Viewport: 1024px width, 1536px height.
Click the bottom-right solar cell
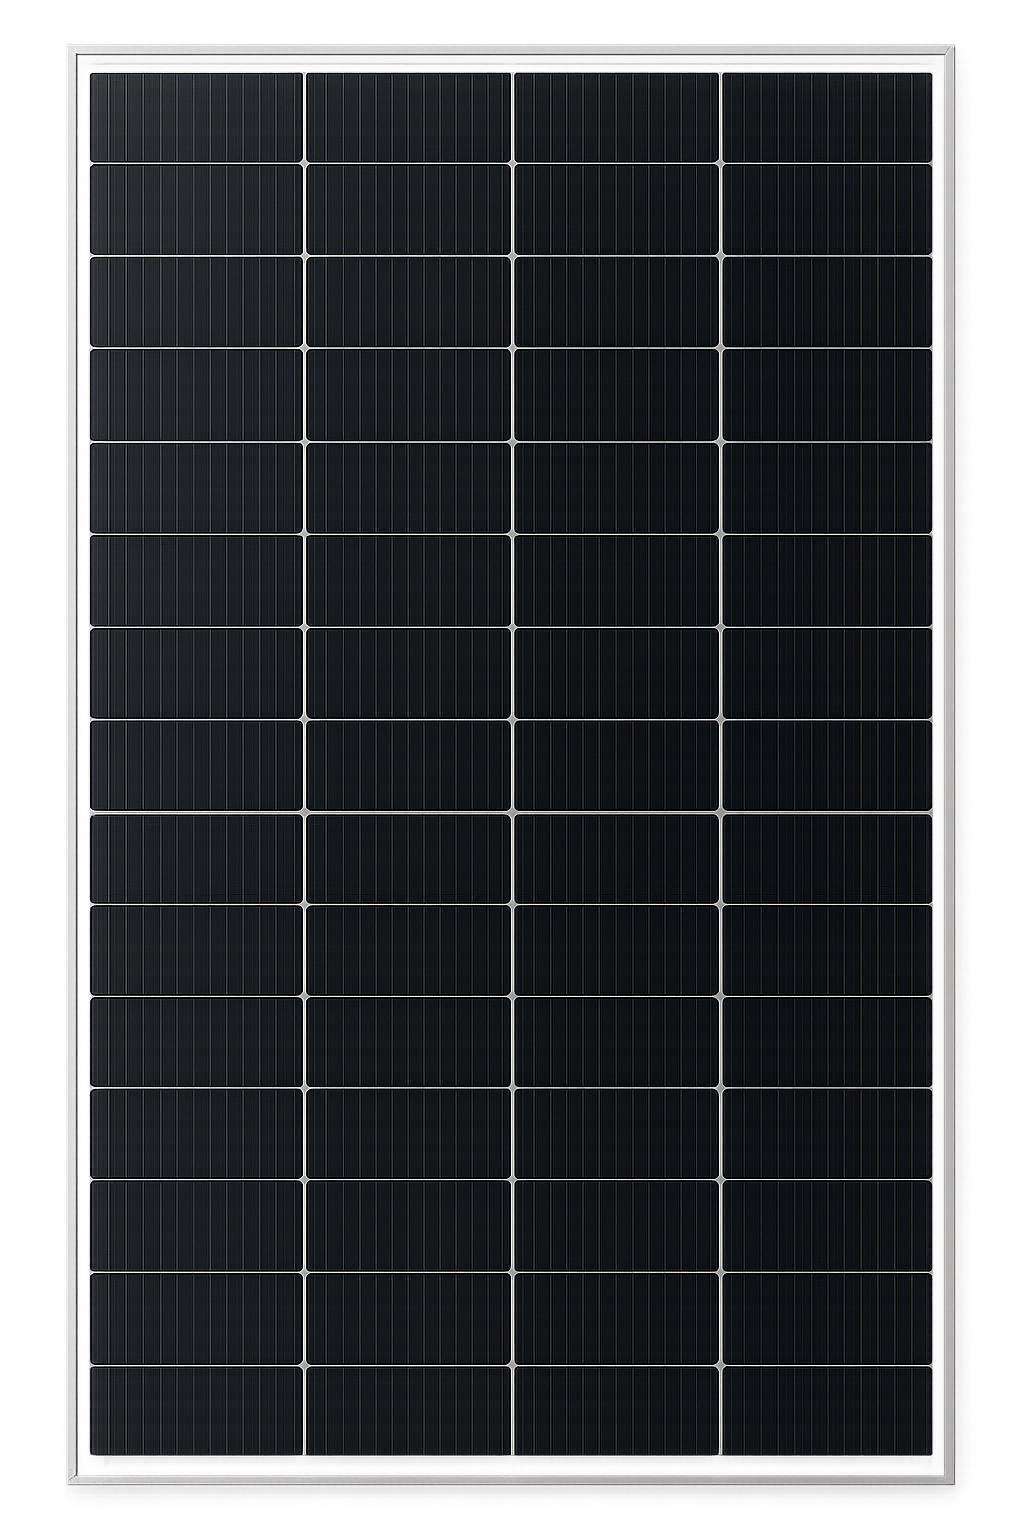point(826,1410)
